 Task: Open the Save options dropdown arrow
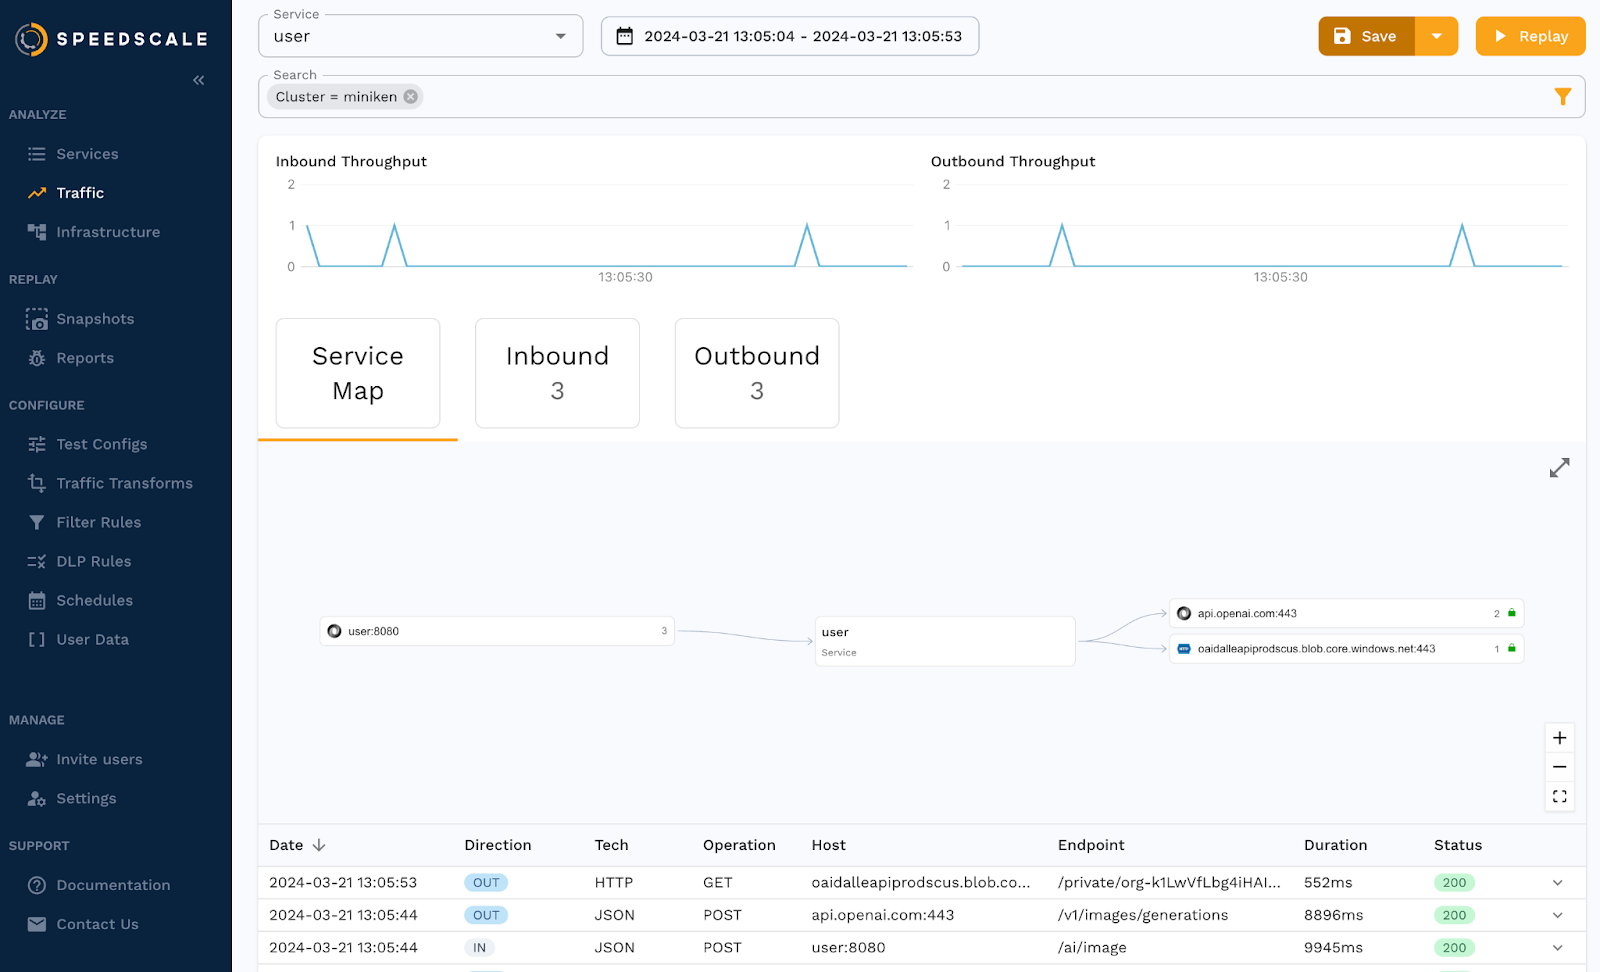pos(1437,36)
